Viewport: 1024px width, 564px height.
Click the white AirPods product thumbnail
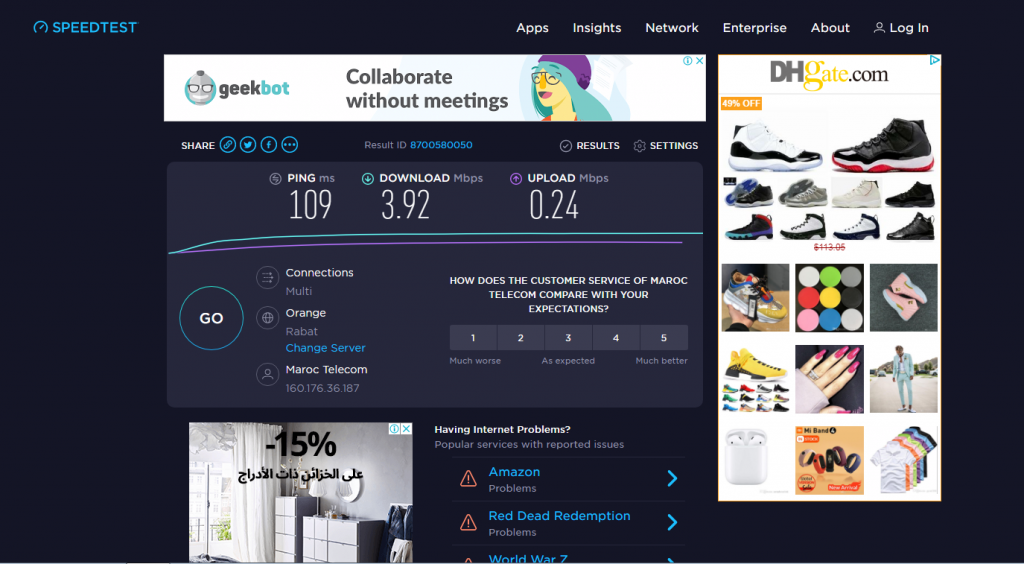[x=755, y=460]
